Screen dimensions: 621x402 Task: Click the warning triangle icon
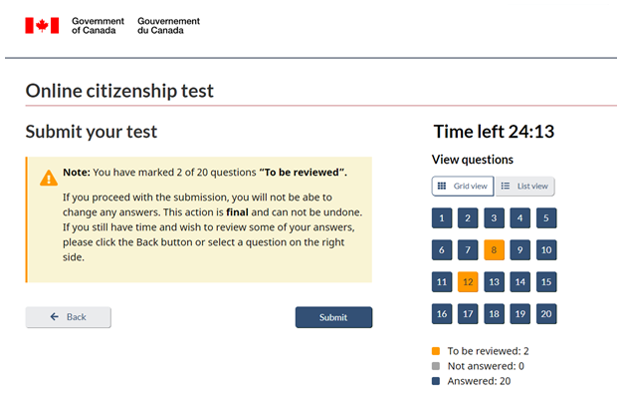pyautogui.click(x=48, y=178)
